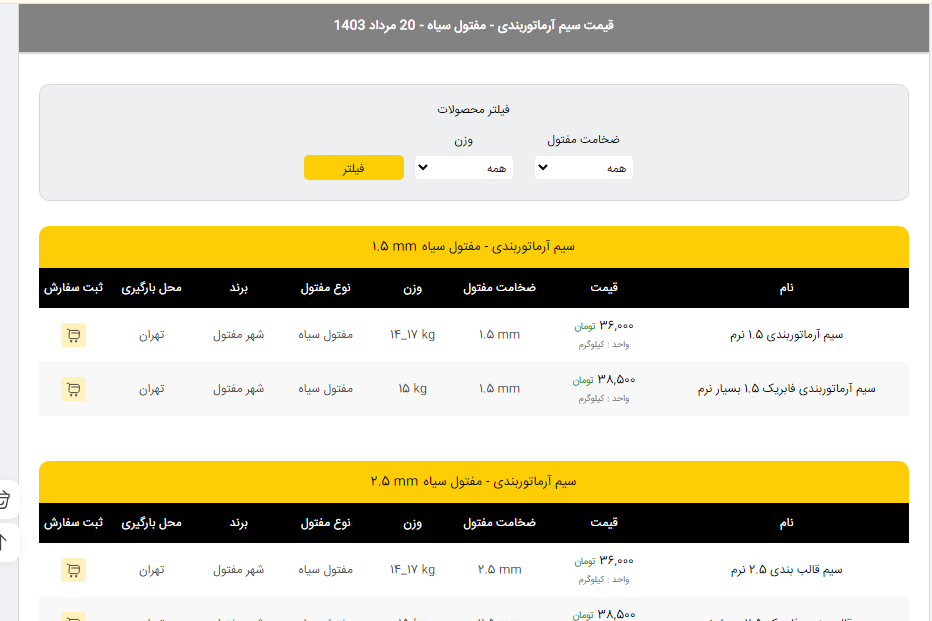Open the floating shopping basket on left edge
This screenshot has width=932, height=621.
5,498
